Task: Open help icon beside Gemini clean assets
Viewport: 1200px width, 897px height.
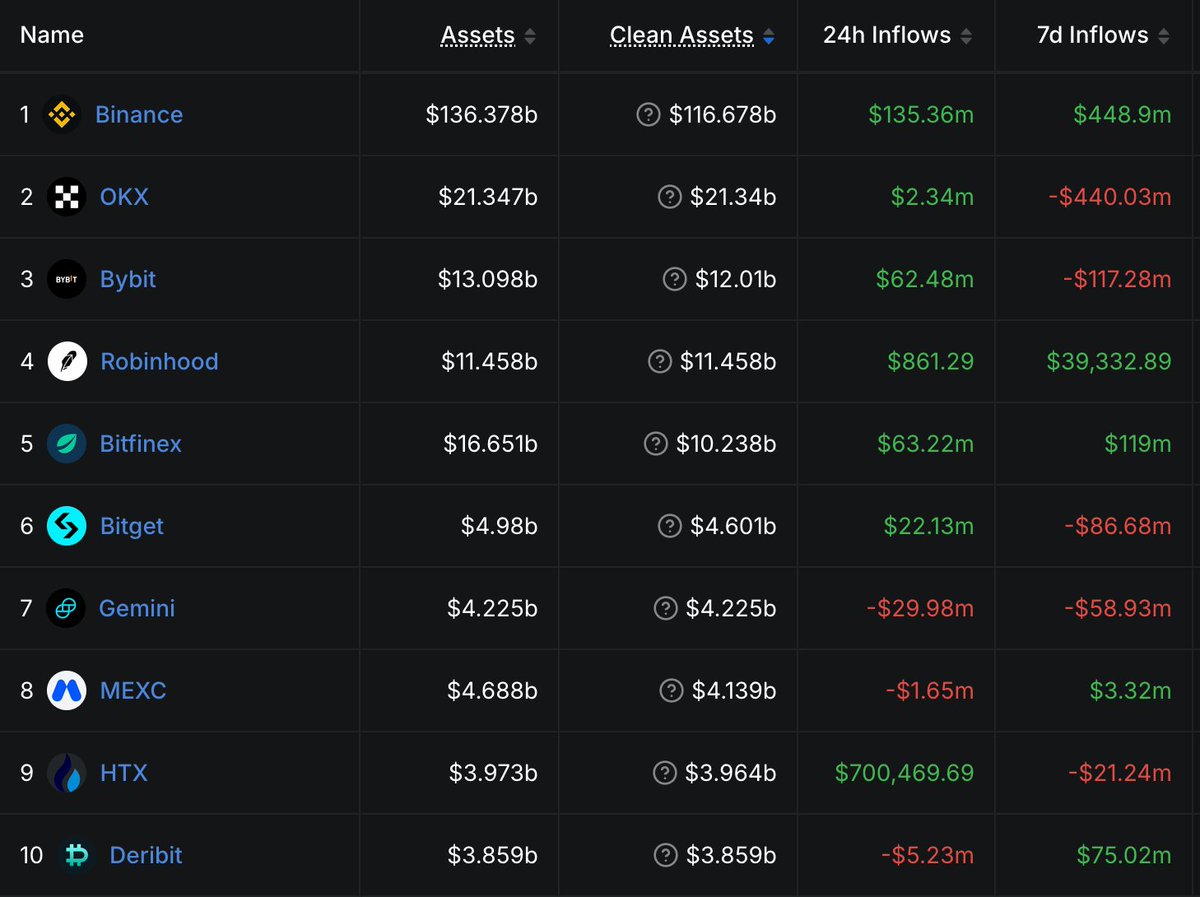Action: tap(665, 608)
